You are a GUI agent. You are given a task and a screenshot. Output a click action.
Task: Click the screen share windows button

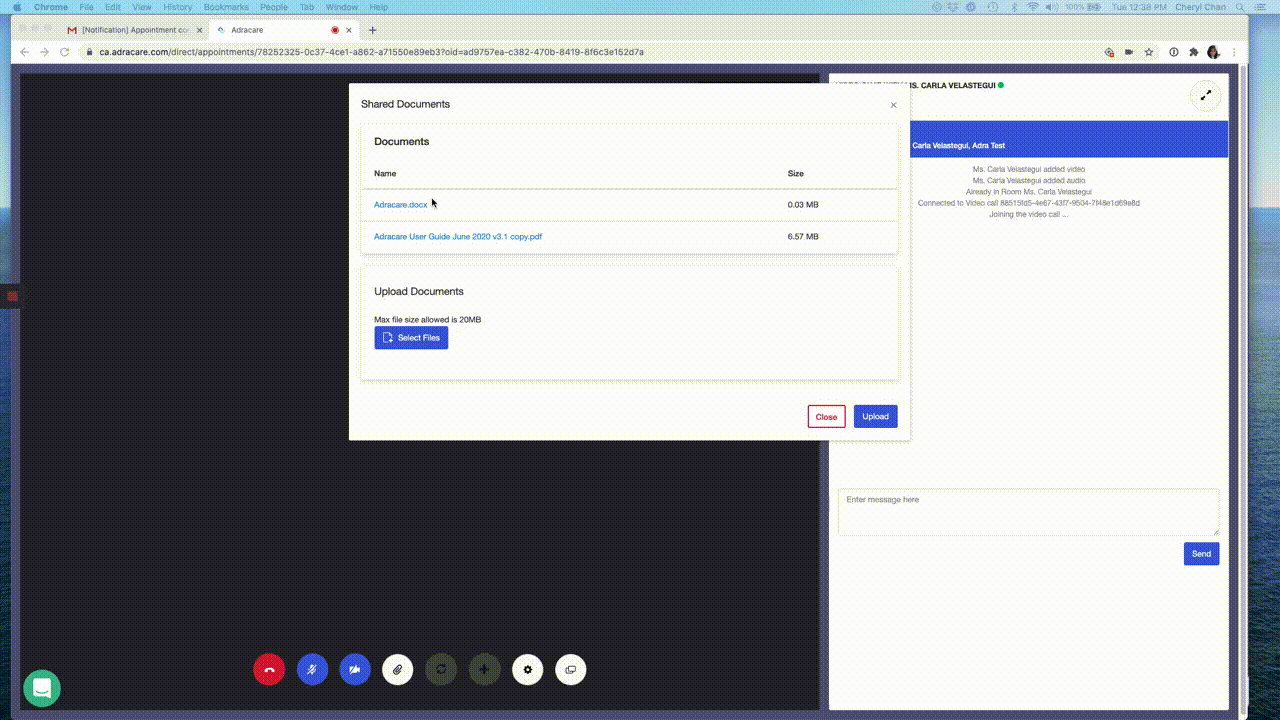(x=571, y=669)
